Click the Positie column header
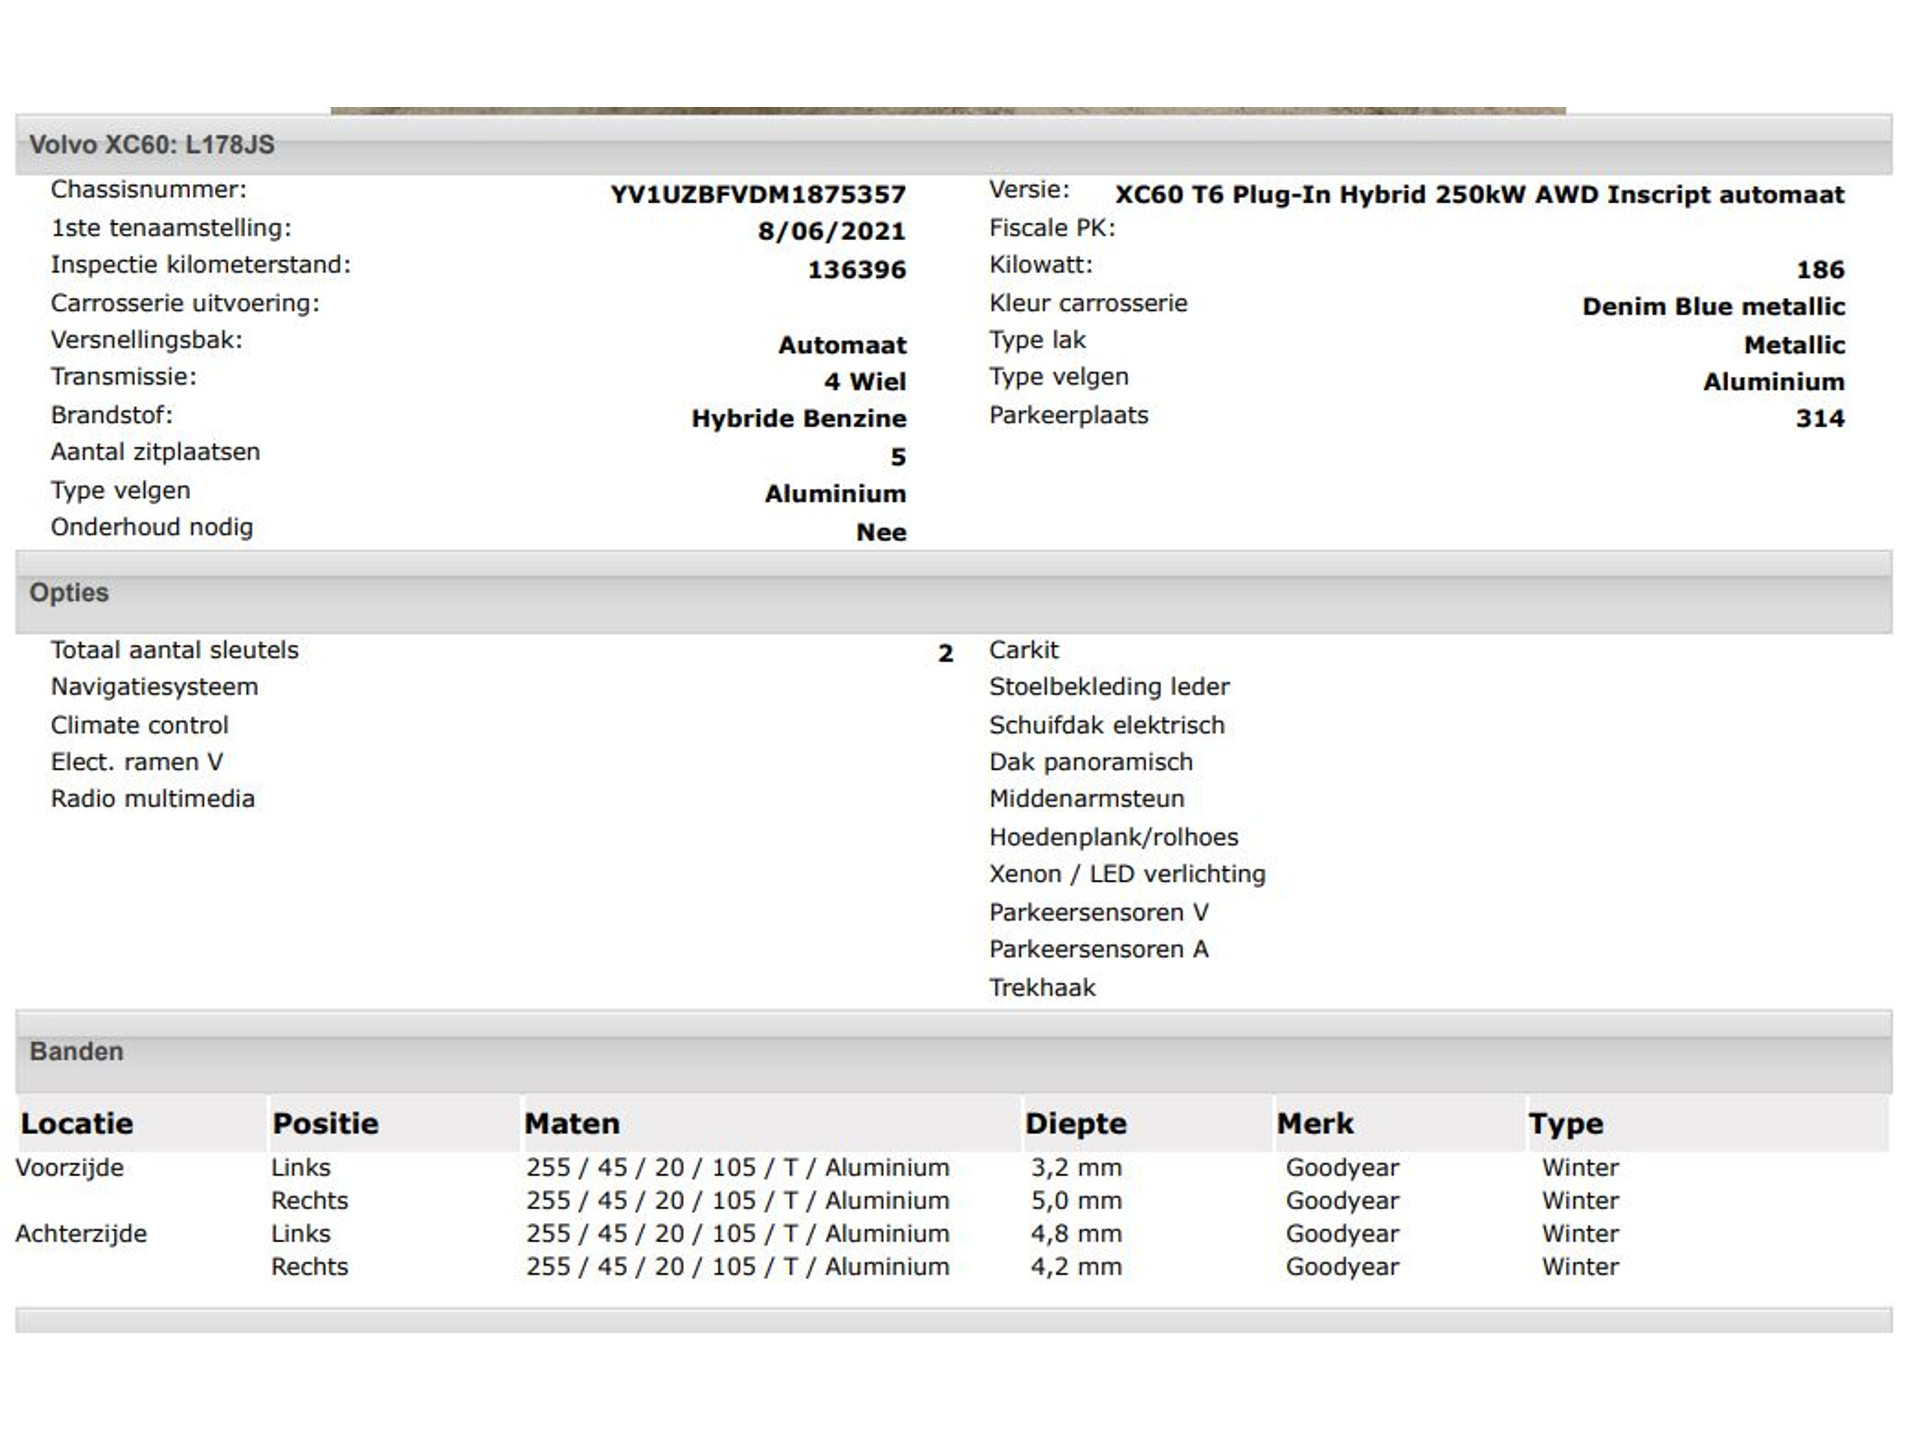This screenshot has width=1920, height=1440. point(326,1124)
